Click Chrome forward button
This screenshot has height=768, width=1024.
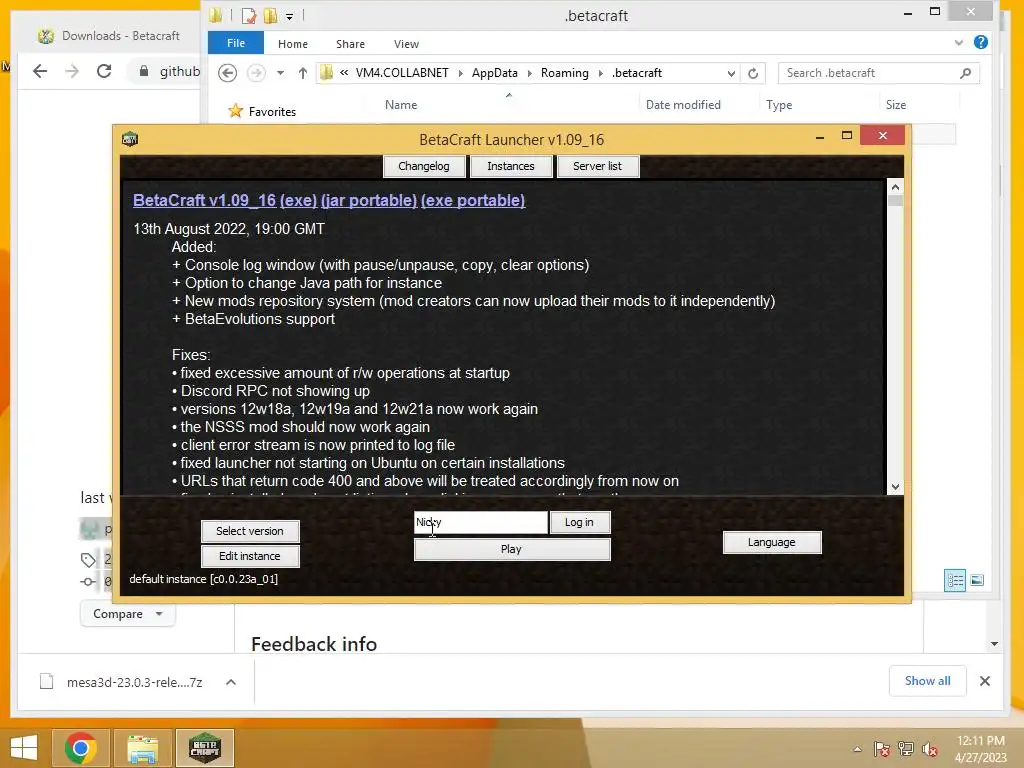tap(72, 71)
